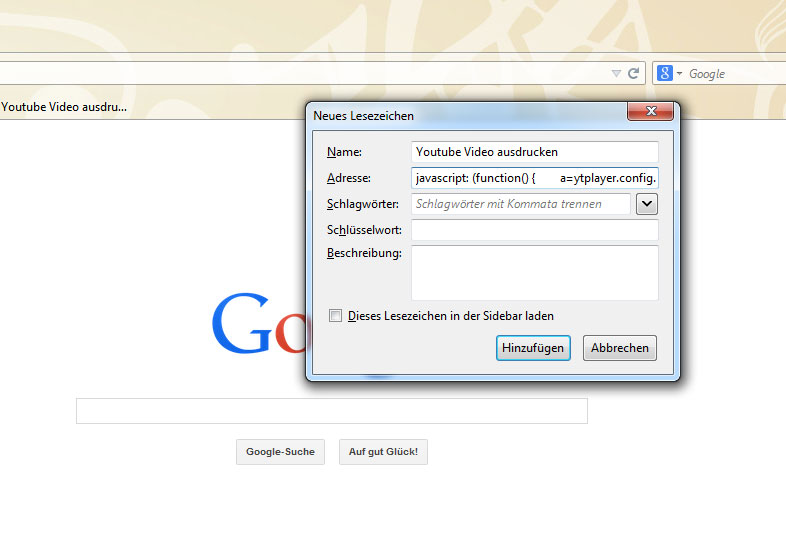Image resolution: width=786 pixels, height=548 pixels.
Task: Enable 'Dieses Lesezeichen in der Sidebar laden'
Action: point(335,316)
